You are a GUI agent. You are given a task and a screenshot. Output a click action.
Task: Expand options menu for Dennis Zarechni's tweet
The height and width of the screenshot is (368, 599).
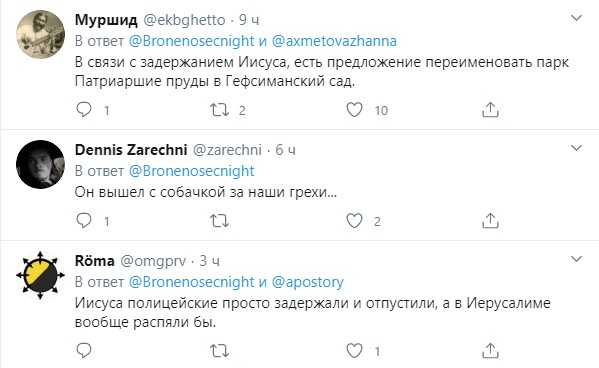point(576,148)
